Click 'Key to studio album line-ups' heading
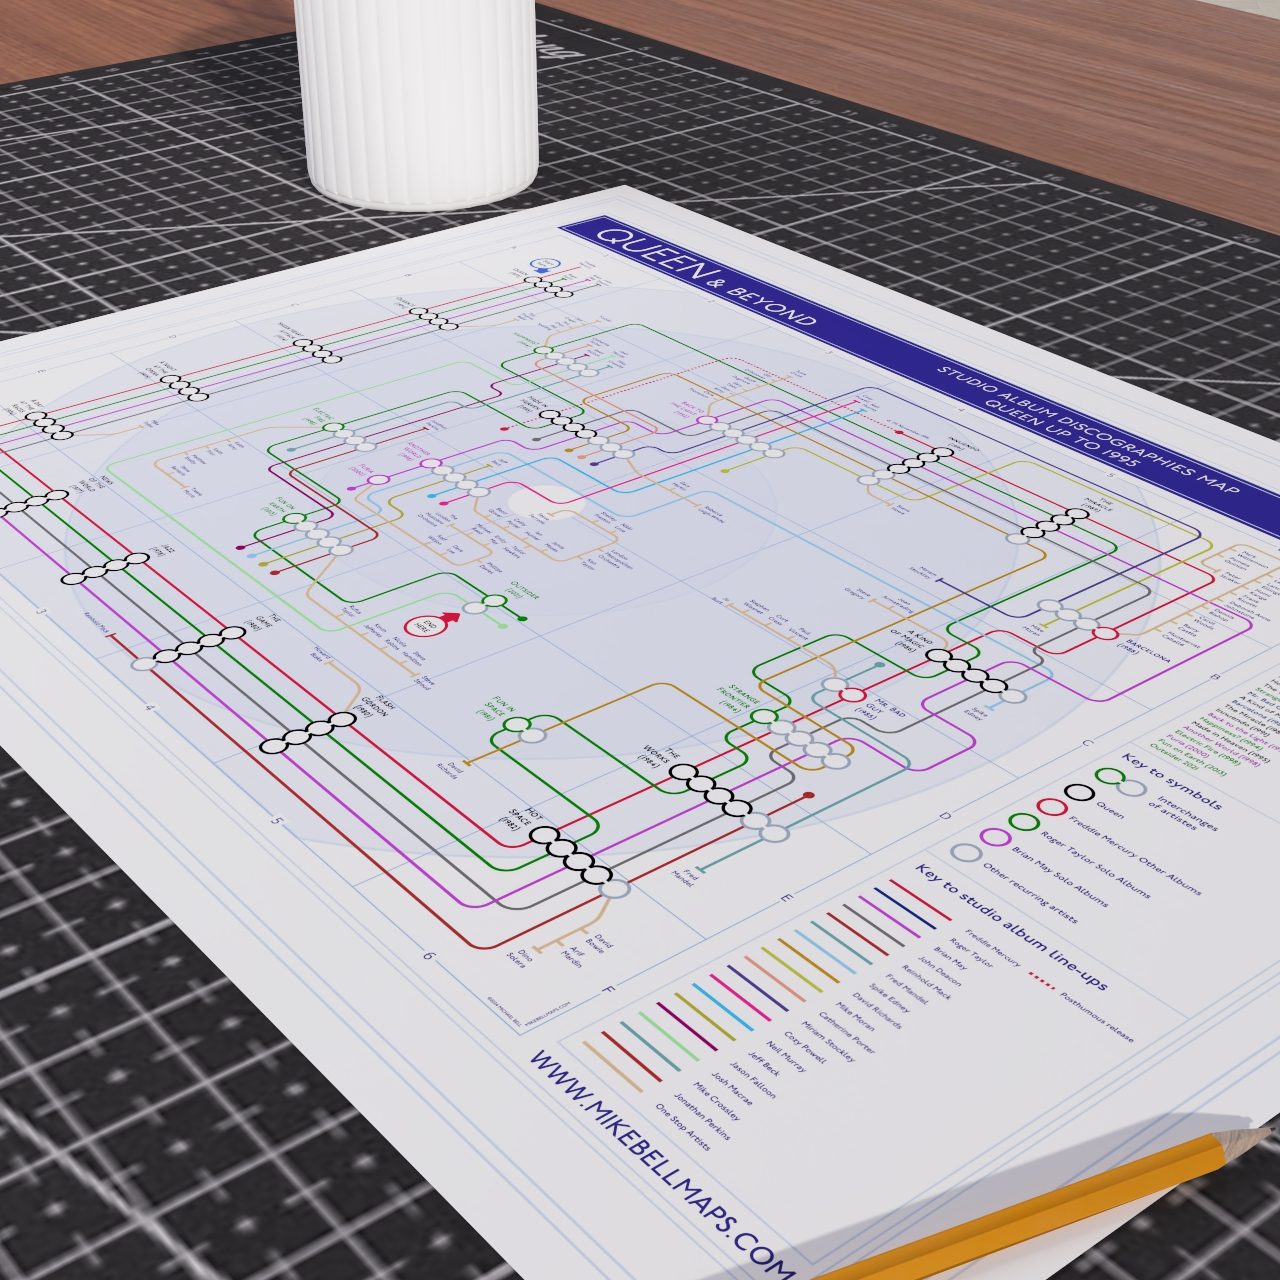This screenshot has width=1280, height=1280. [1011, 927]
